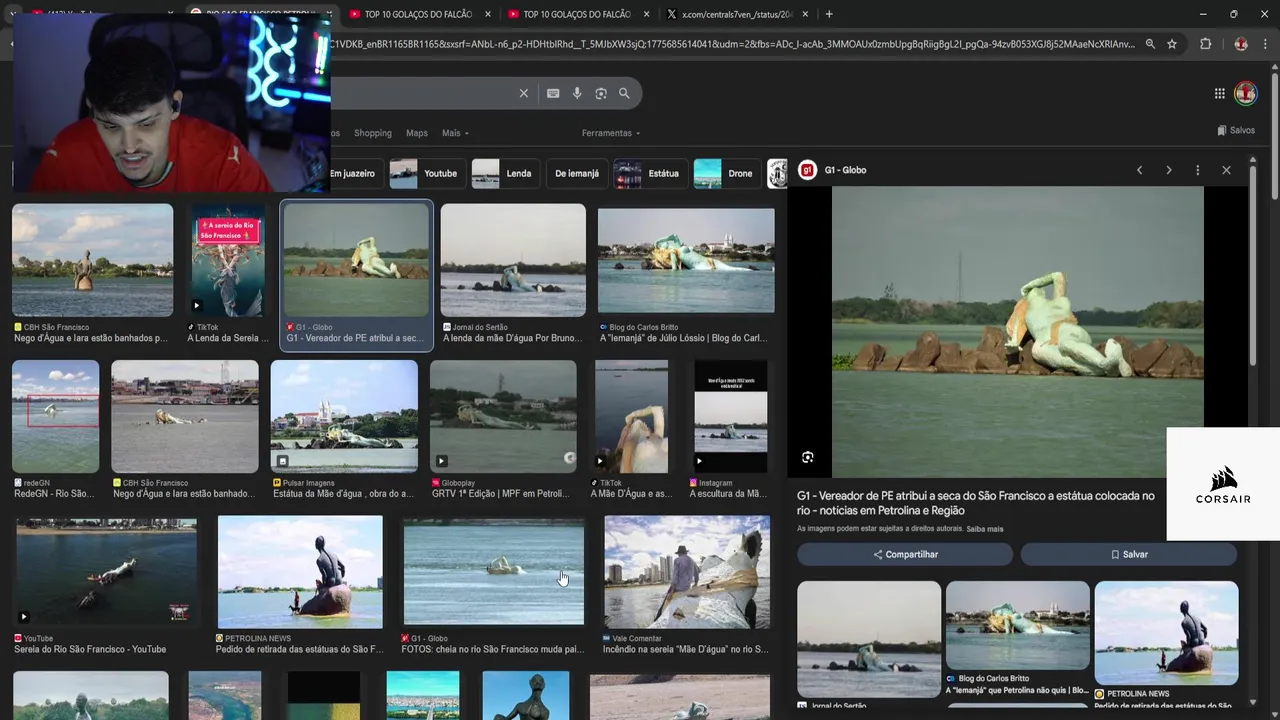
Task: Expand the Ferramentas dropdown
Action: pyautogui.click(x=611, y=133)
